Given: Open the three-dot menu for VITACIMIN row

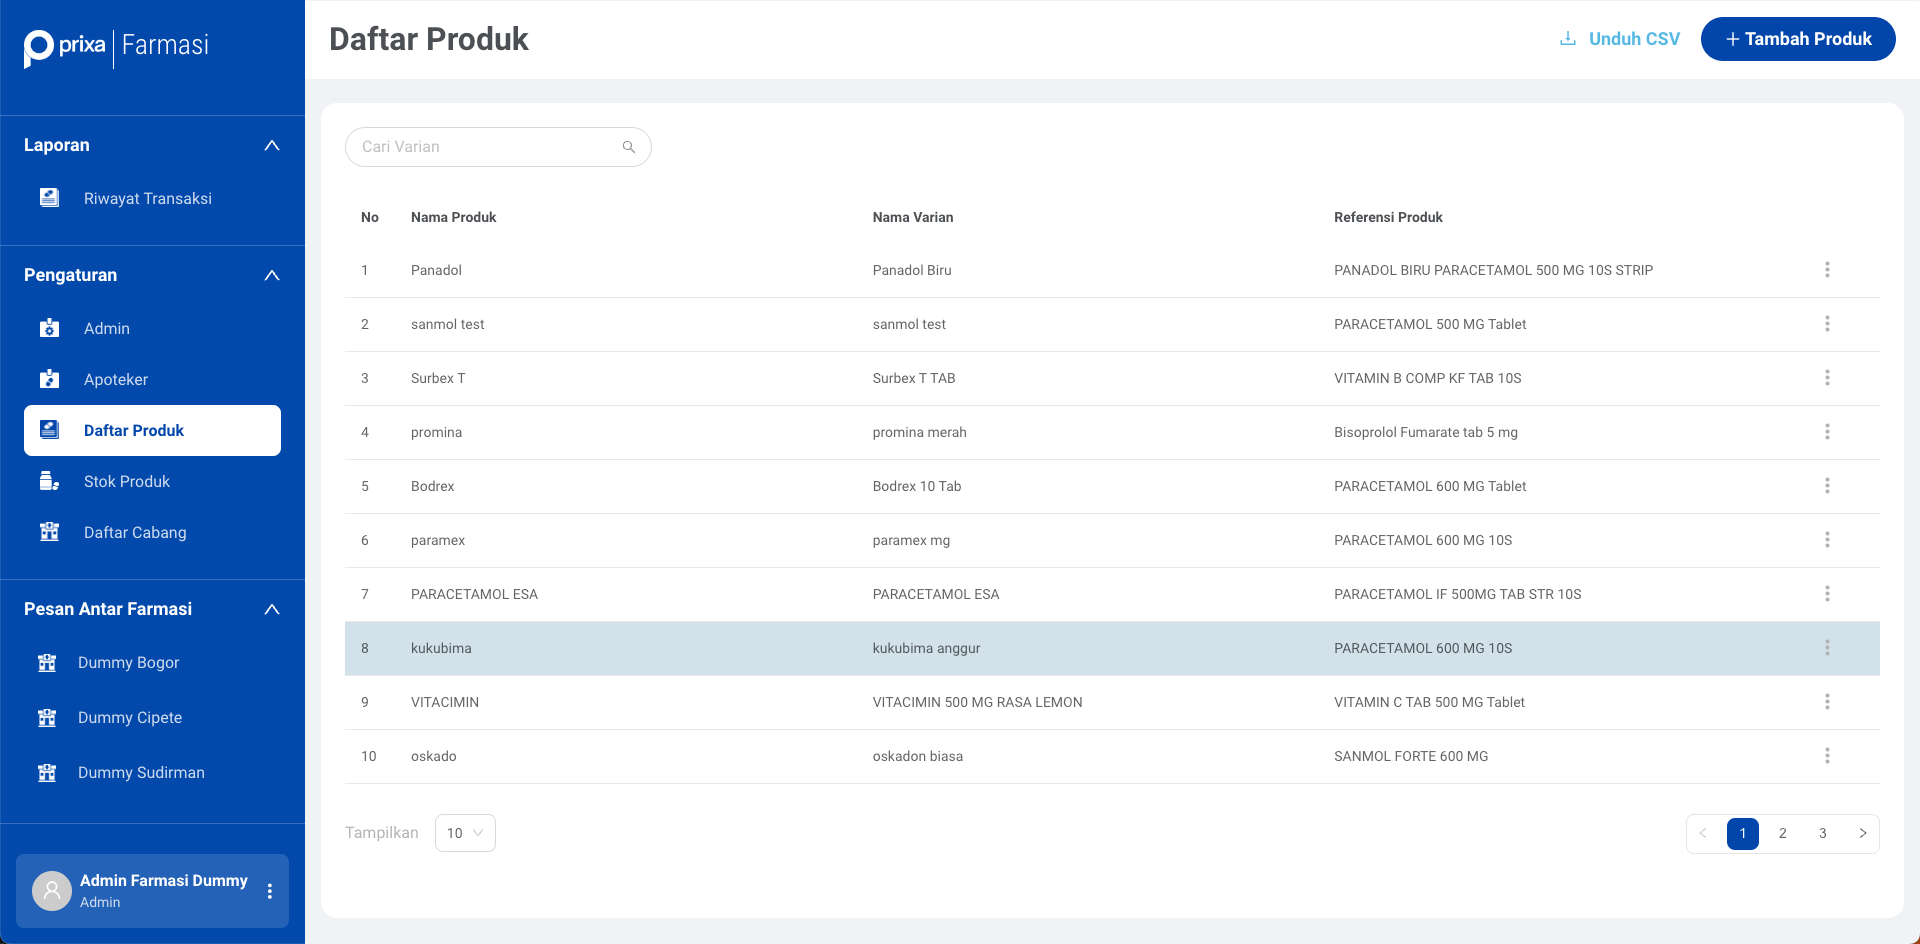Looking at the screenshot, I should tap(1826, 702).
